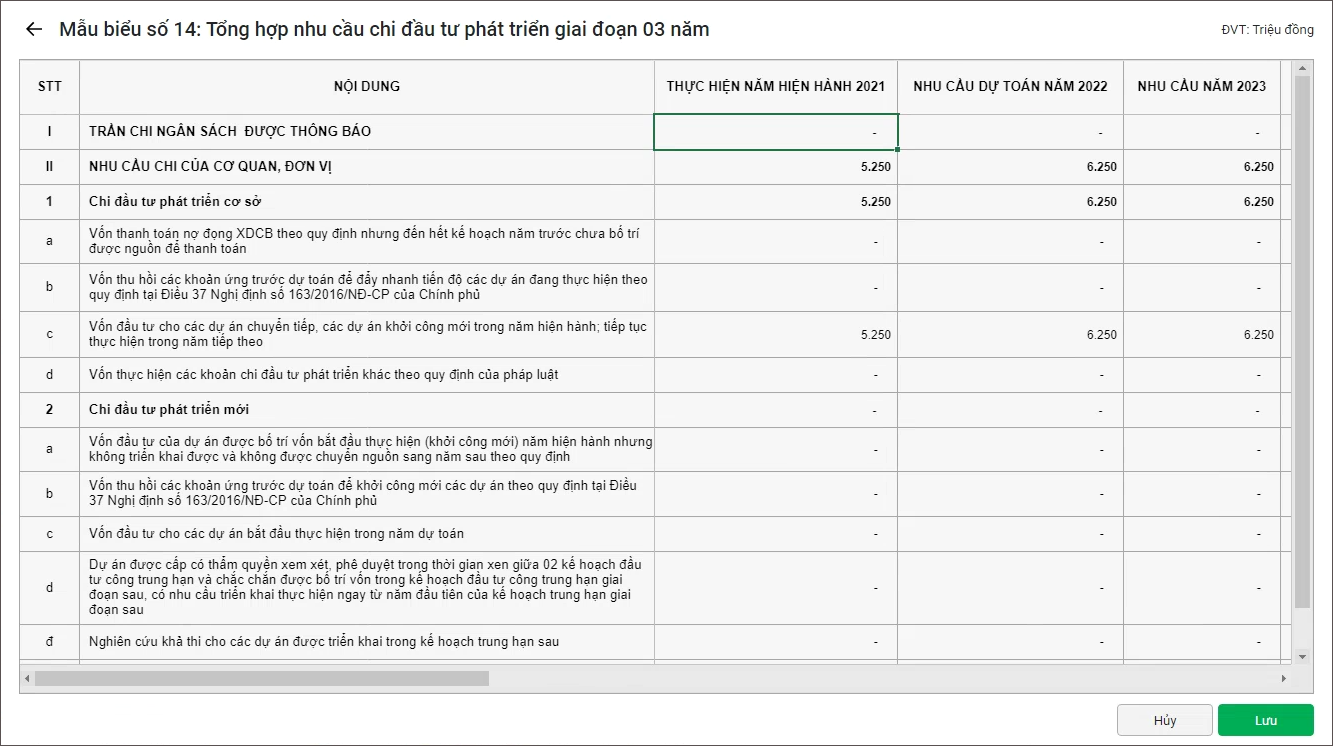
Task: Select 2021 cell of TRẦN CHI NGÂN SÁCH row
Action: pyautogui.click(x=776, y=132)
